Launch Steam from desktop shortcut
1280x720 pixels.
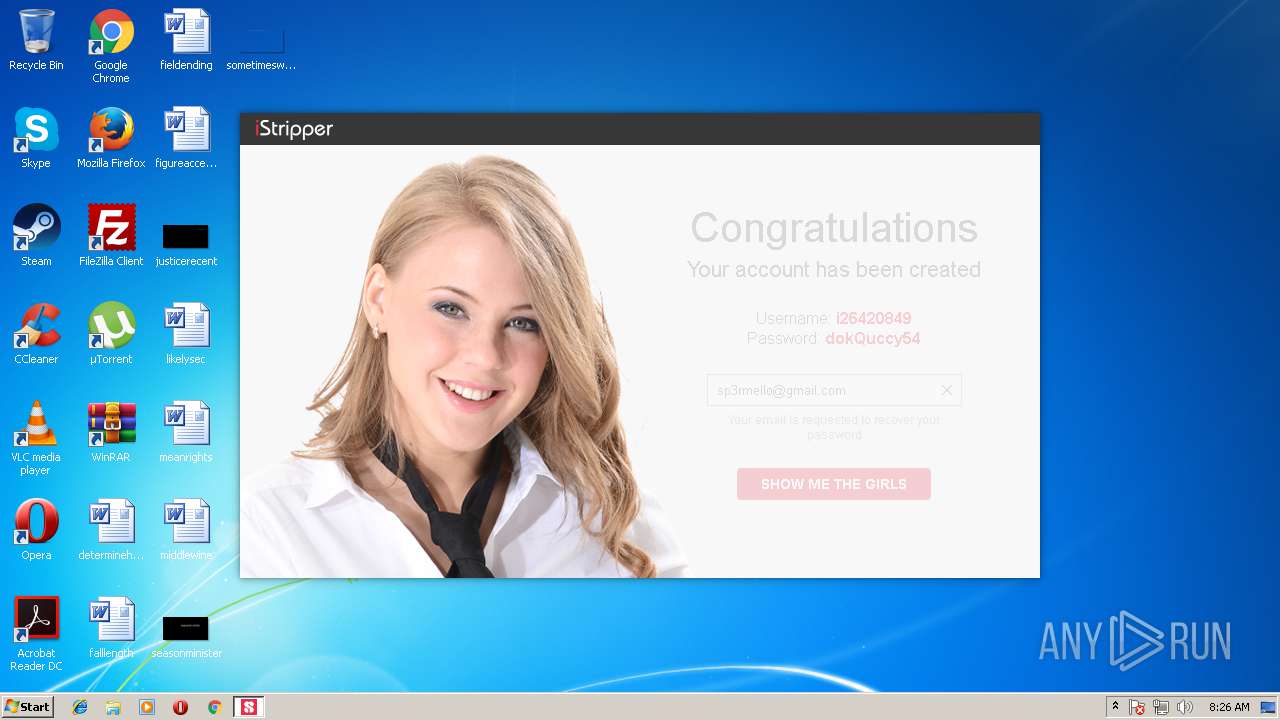click(x=36, y=236)
